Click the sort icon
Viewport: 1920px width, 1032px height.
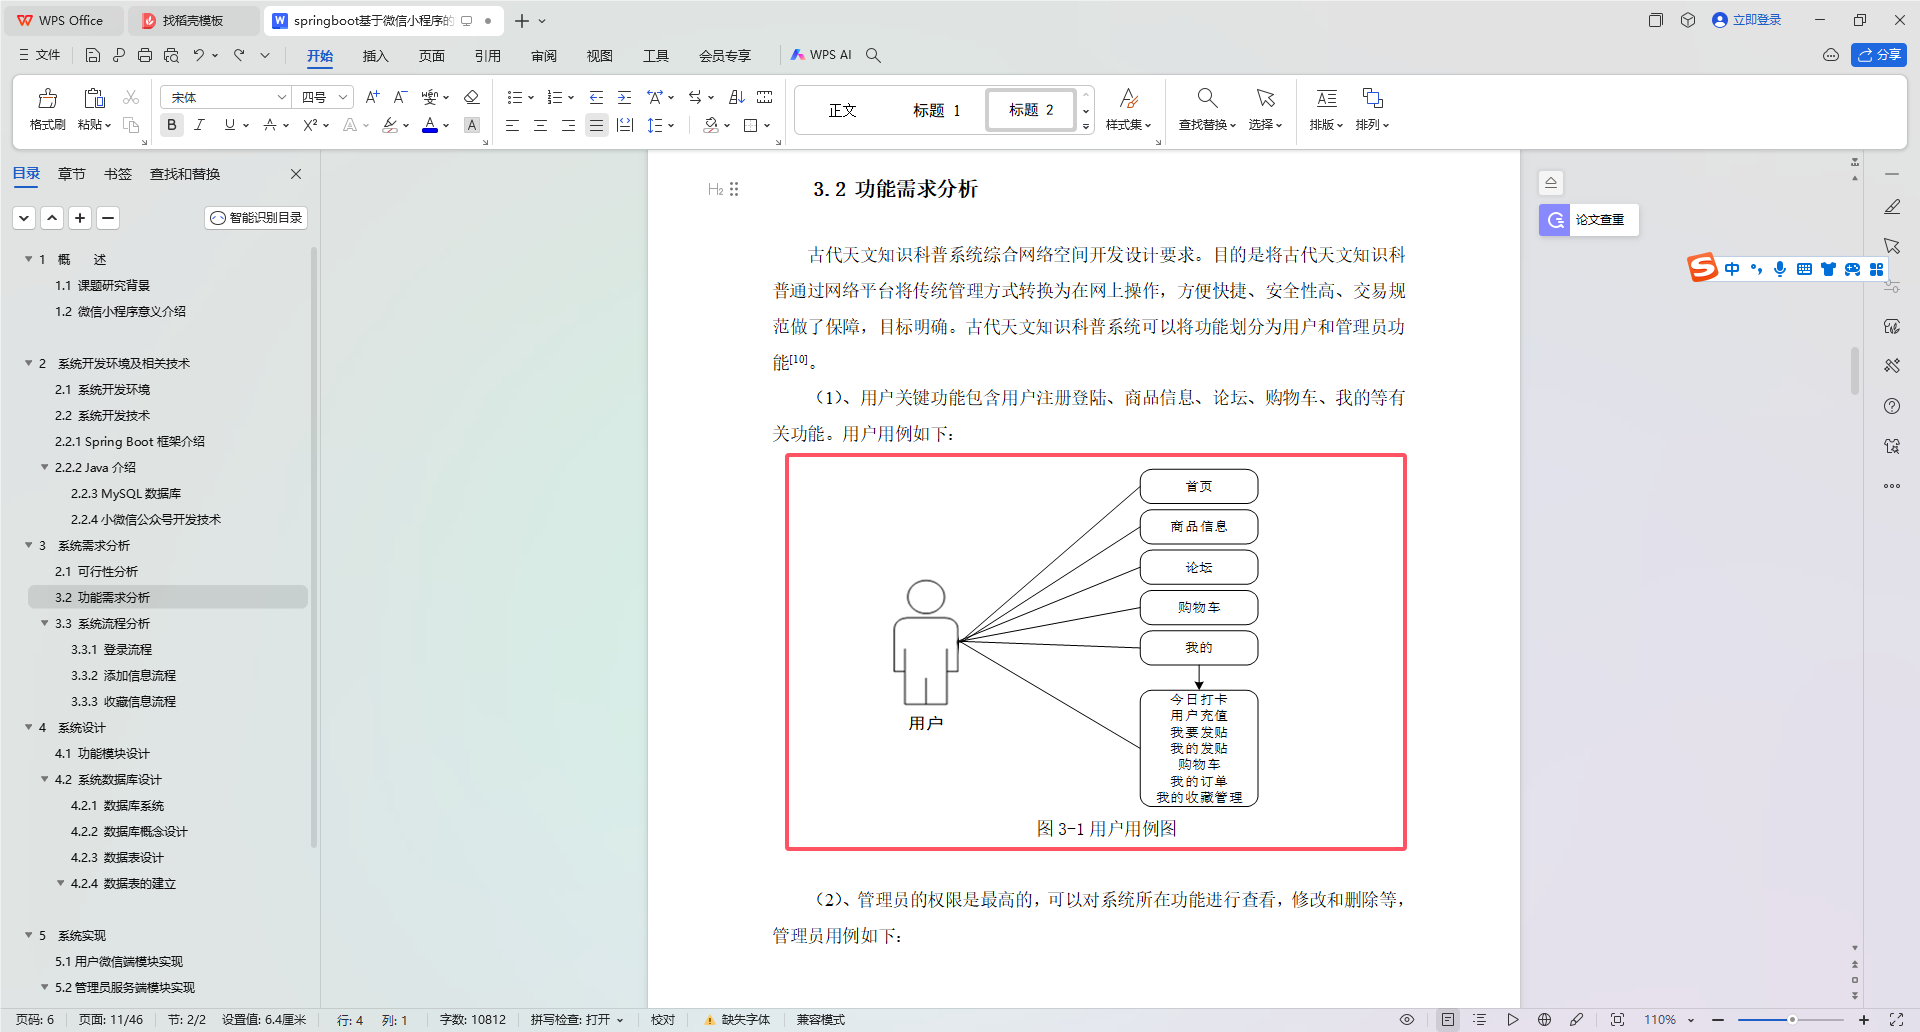737,97
